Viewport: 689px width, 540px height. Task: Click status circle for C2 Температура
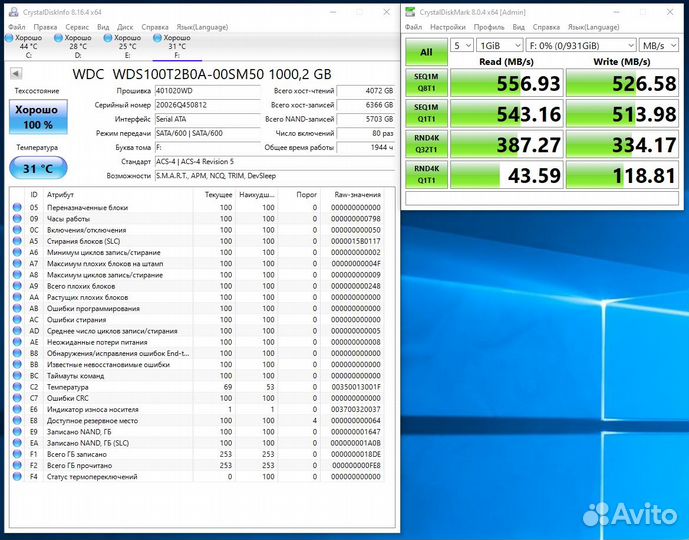click(x=17, y=387)
